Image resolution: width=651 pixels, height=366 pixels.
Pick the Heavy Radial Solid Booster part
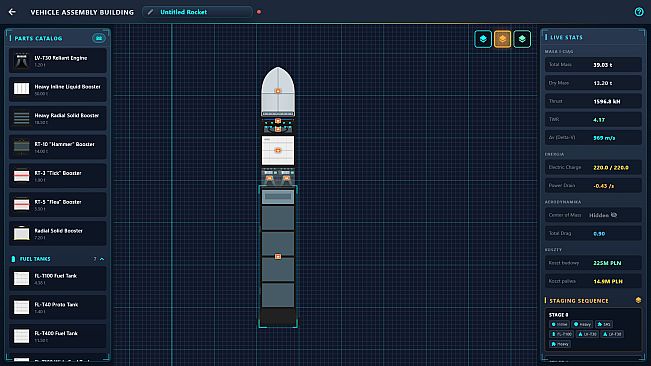tap(58, 118)
